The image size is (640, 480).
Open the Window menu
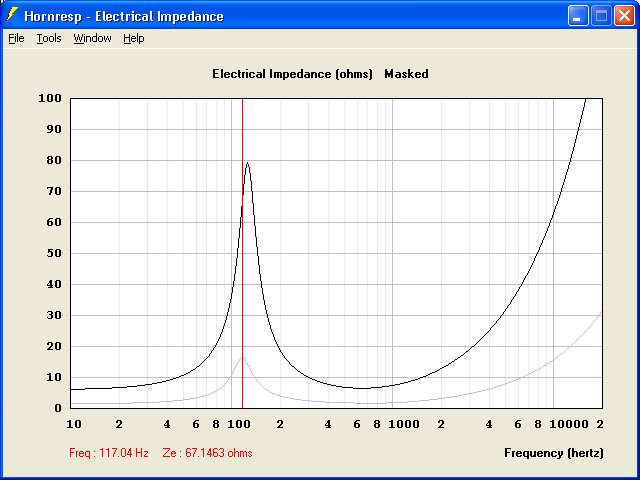[92, 38]
